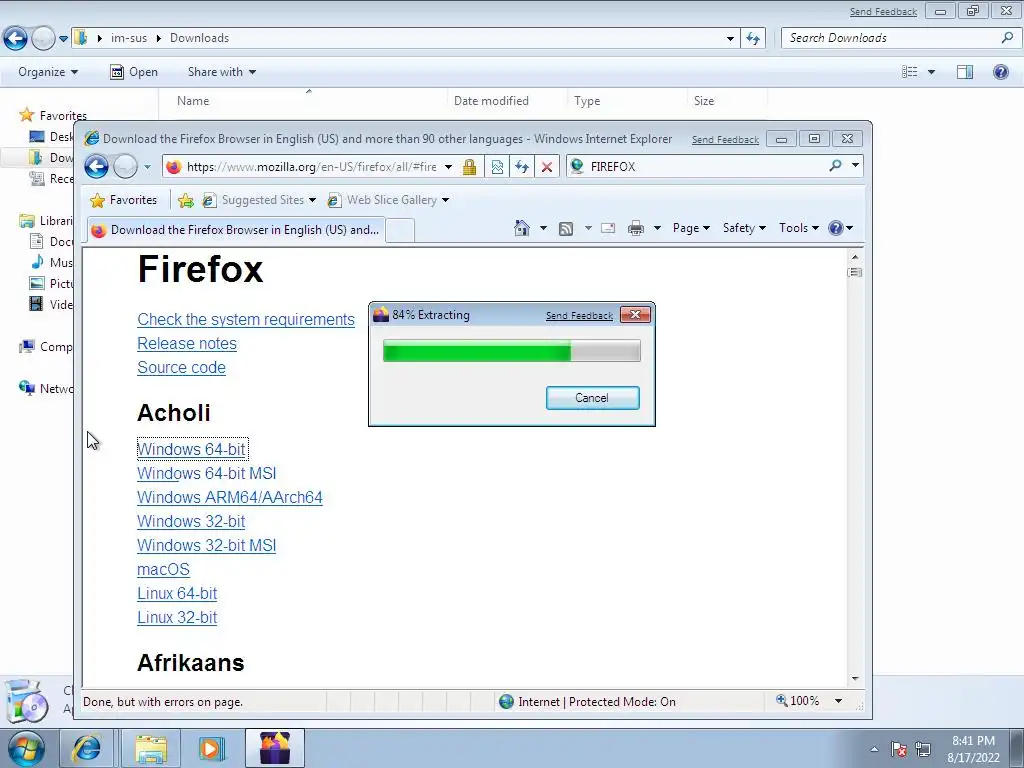Click the green extraction progress bar

coord(511,351)
